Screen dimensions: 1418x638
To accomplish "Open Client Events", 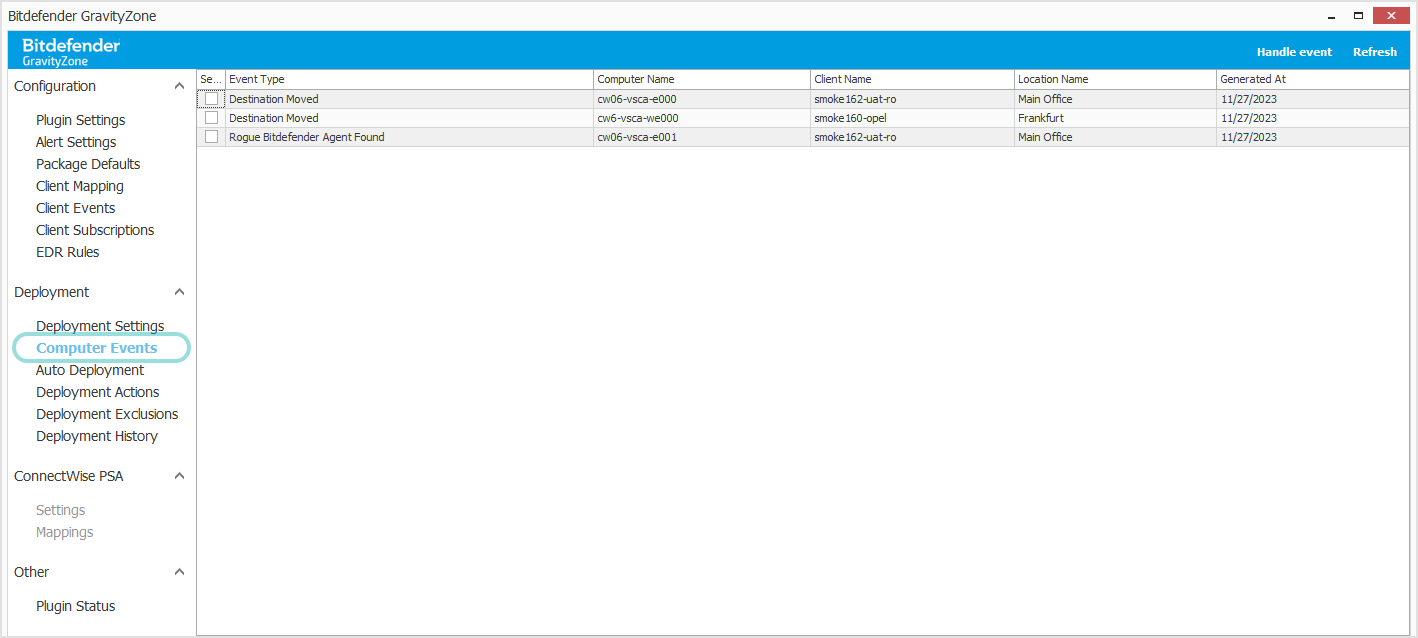I will point(75,207).
